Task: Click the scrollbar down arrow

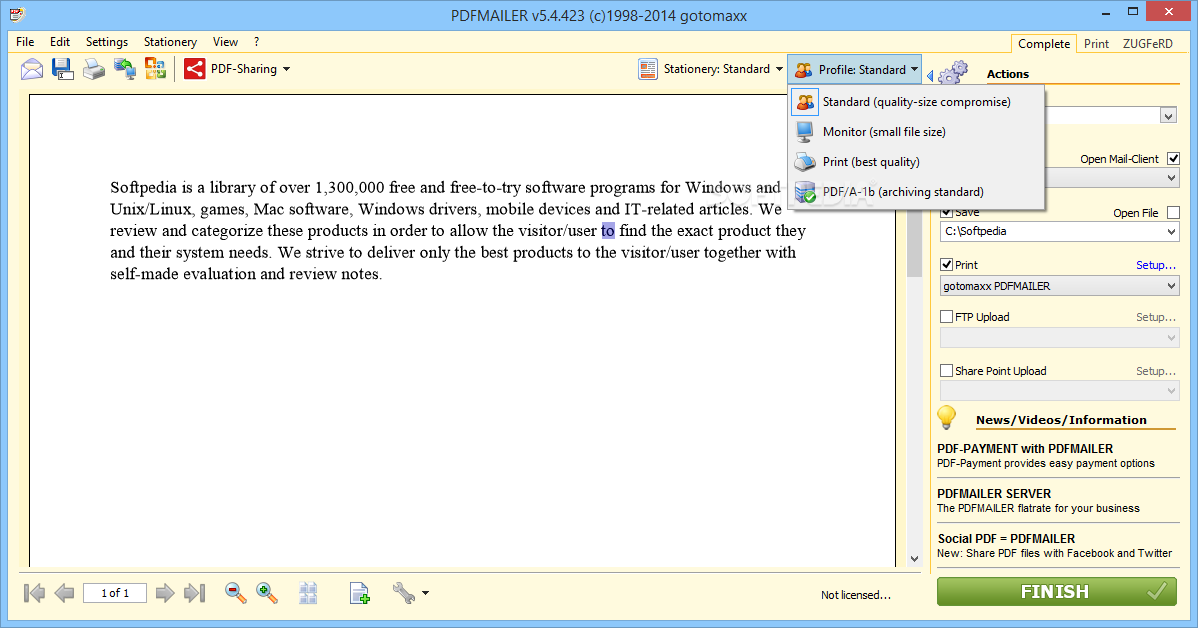Action: [x=915, y=558]
